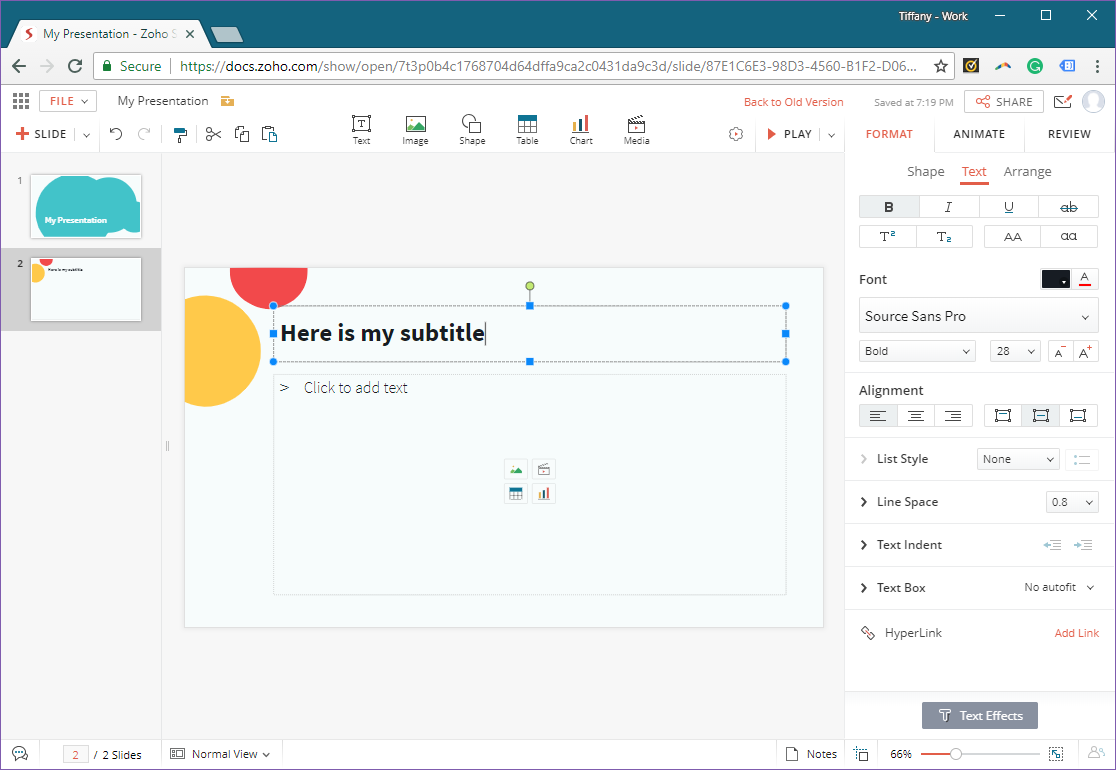
Task: Select slide 1 thumbnail
Action: coord(86,206)
